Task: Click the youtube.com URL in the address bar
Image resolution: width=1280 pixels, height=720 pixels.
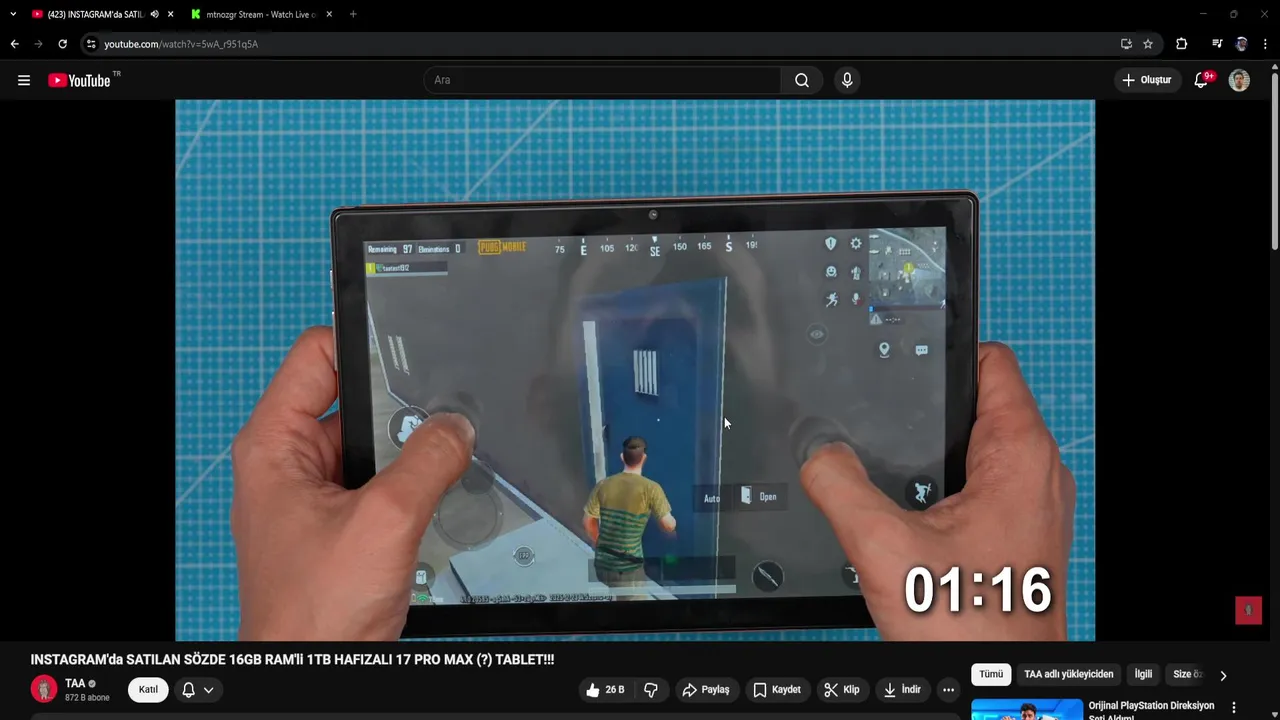Action: [x=181, y=44]
